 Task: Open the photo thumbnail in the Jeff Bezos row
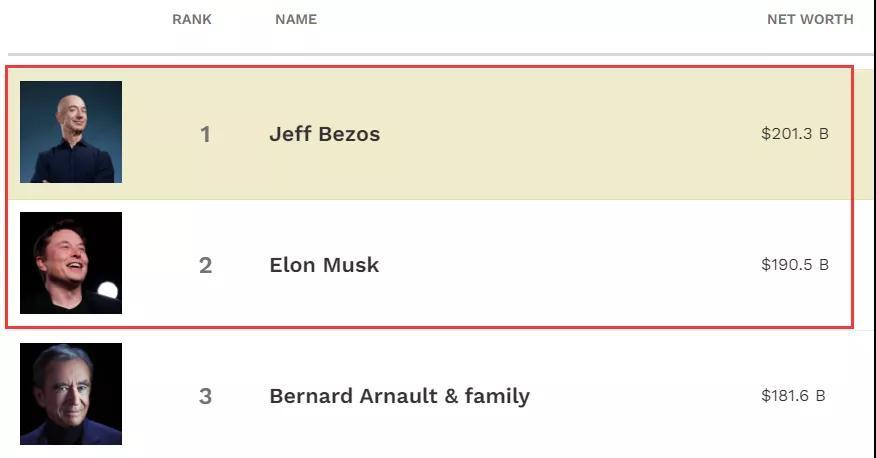(71, 132)
